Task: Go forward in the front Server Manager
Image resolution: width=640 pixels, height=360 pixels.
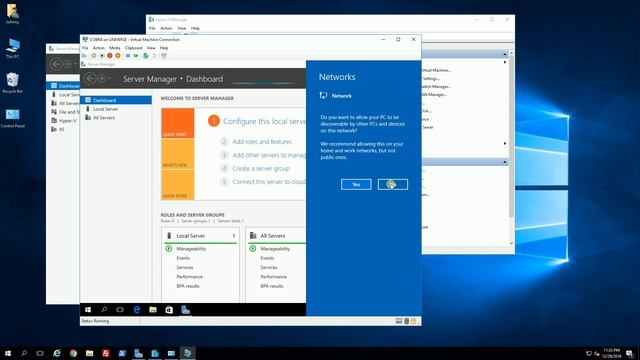Action: pyautogui.click(x=101, y=78)
